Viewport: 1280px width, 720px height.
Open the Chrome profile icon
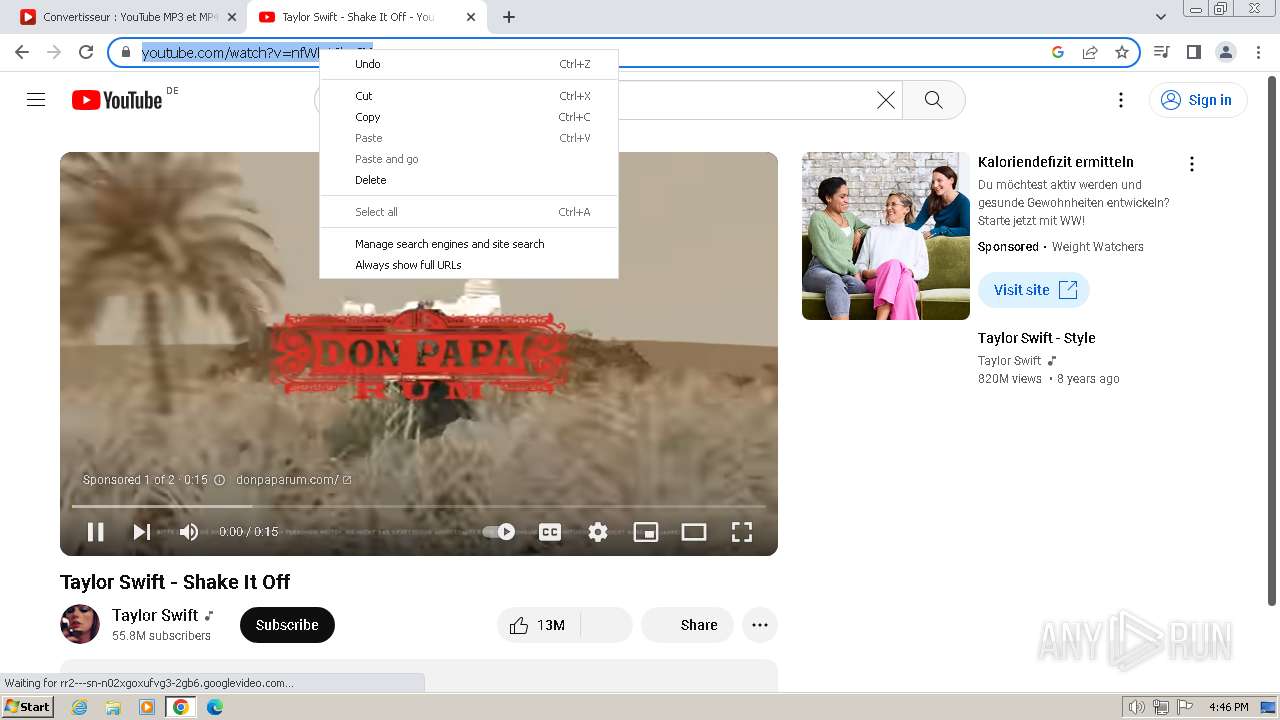(1225, 52)
